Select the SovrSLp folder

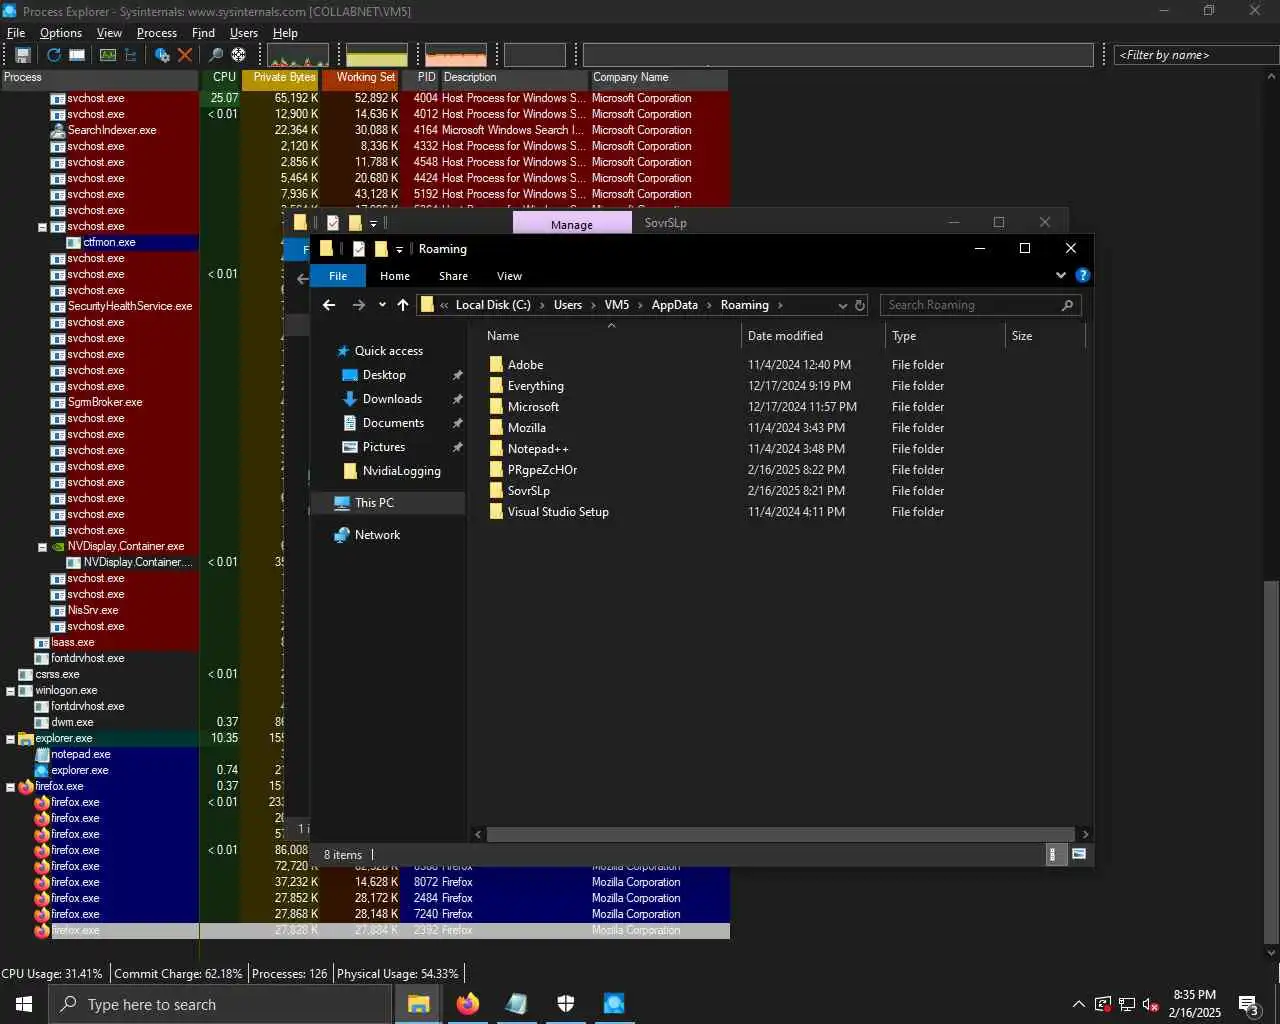[x=528, y=491]
